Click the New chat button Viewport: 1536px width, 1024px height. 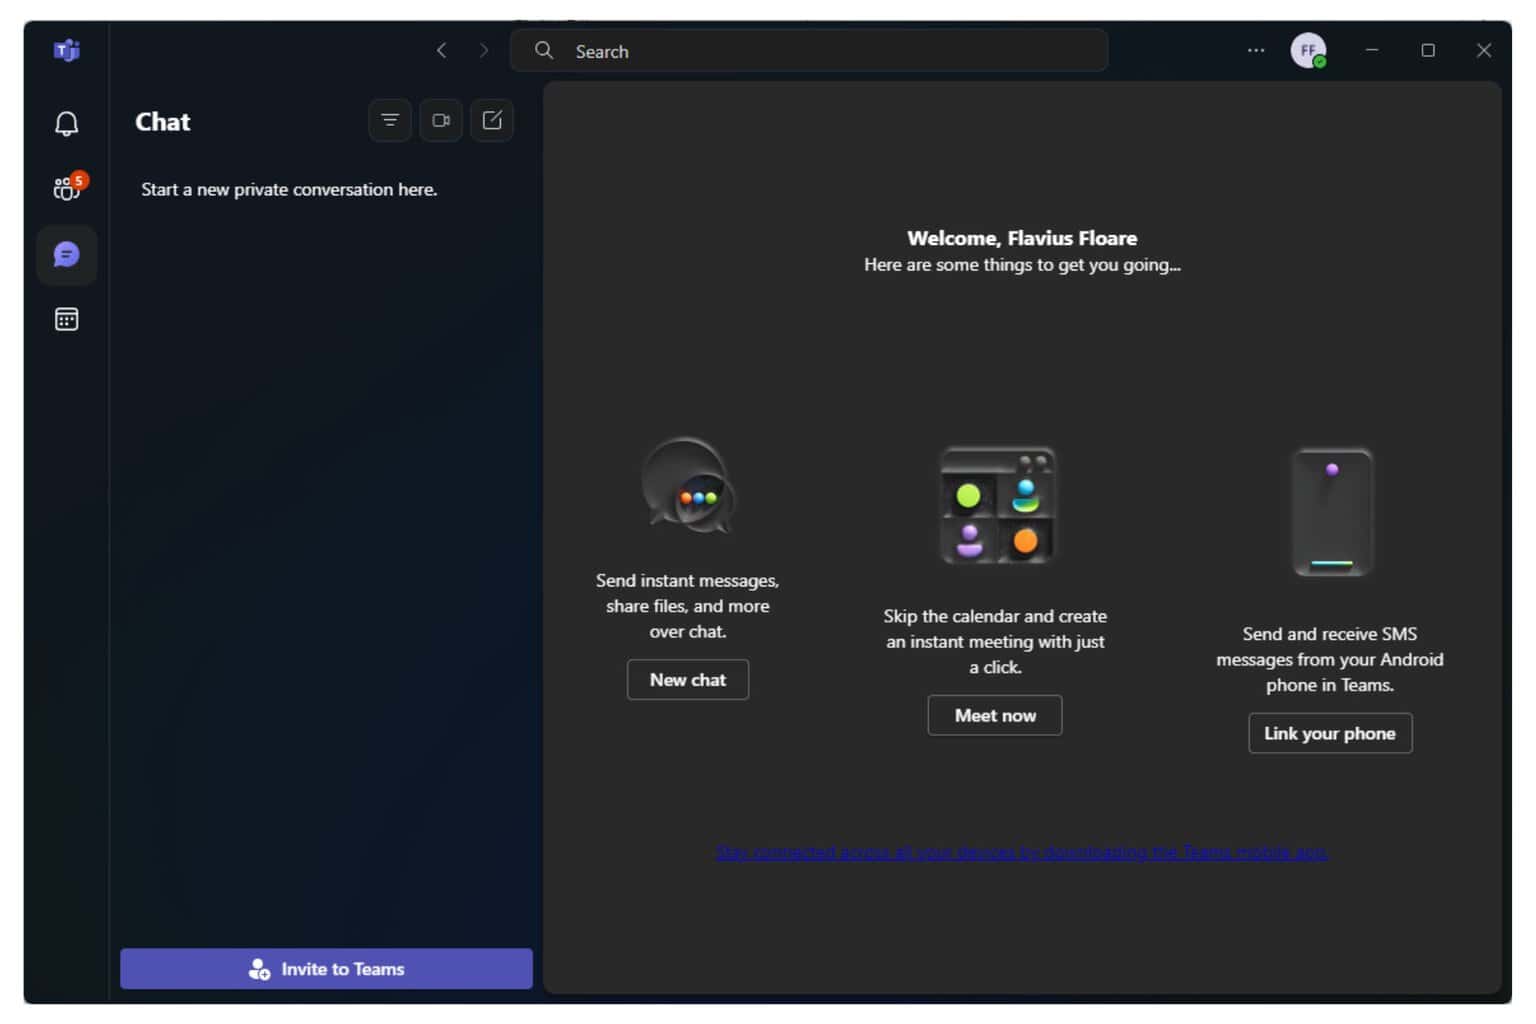click(687, 679)
